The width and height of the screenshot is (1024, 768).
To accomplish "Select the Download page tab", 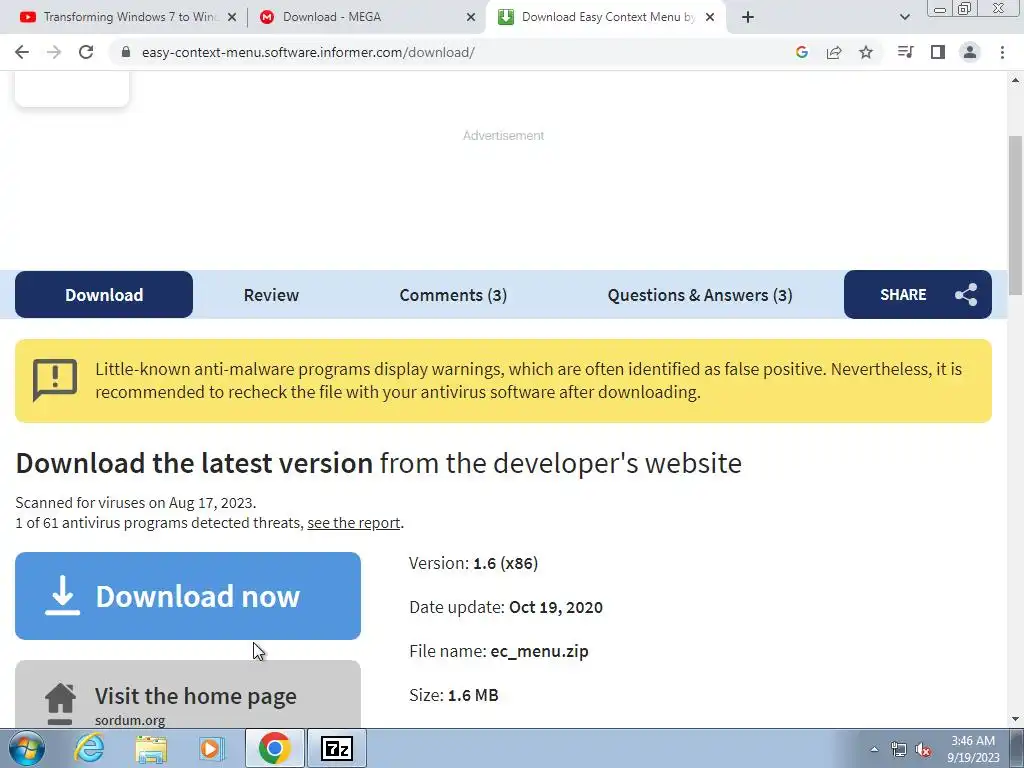I will pos(104,295).
